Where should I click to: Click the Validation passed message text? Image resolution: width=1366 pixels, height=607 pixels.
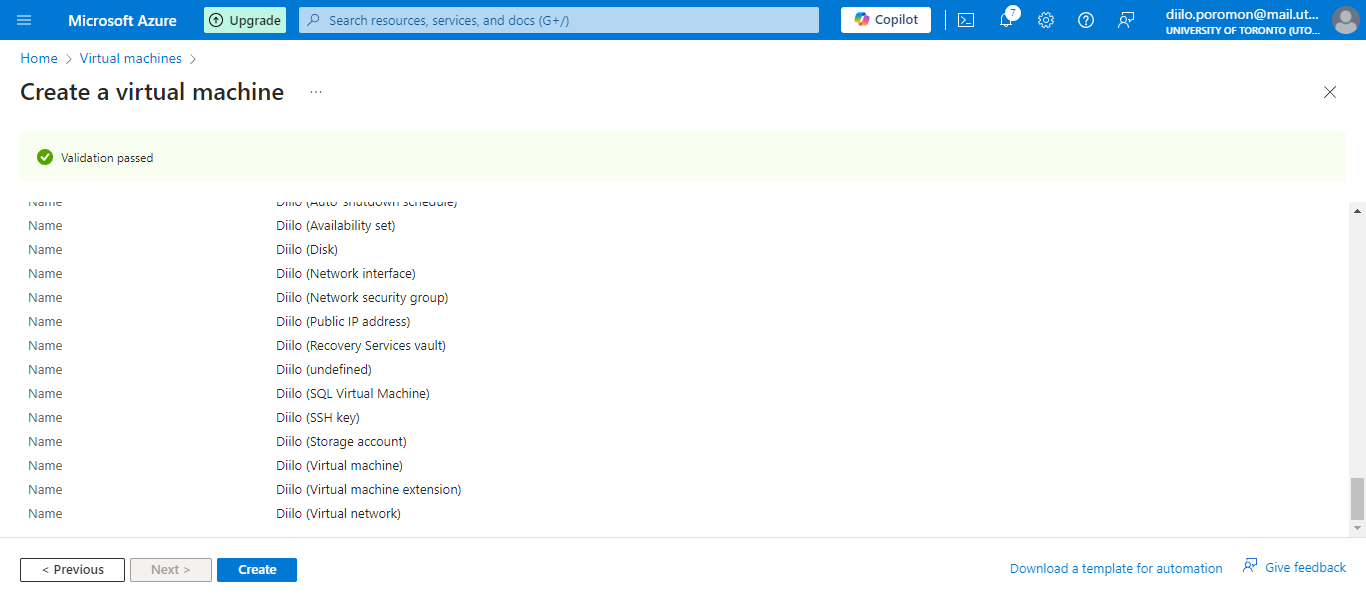(x=107, y=158)
